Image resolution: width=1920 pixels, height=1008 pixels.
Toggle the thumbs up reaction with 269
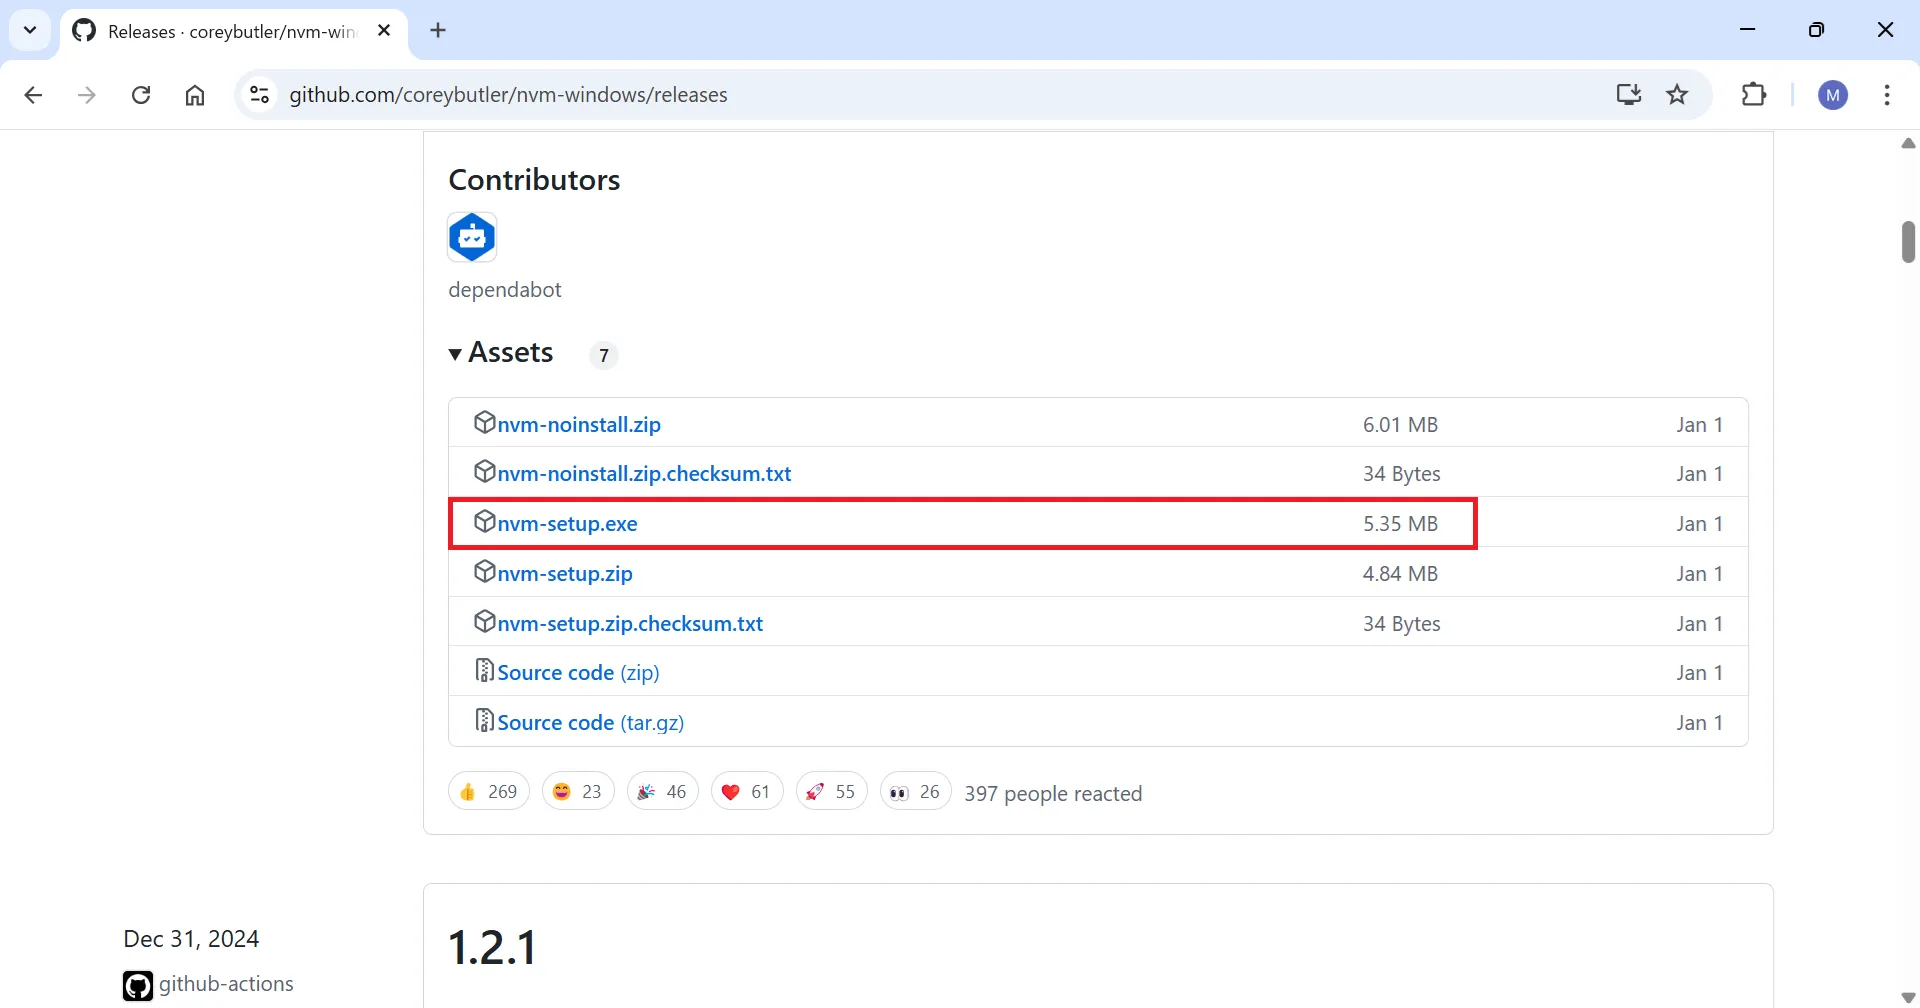[489, 792]
